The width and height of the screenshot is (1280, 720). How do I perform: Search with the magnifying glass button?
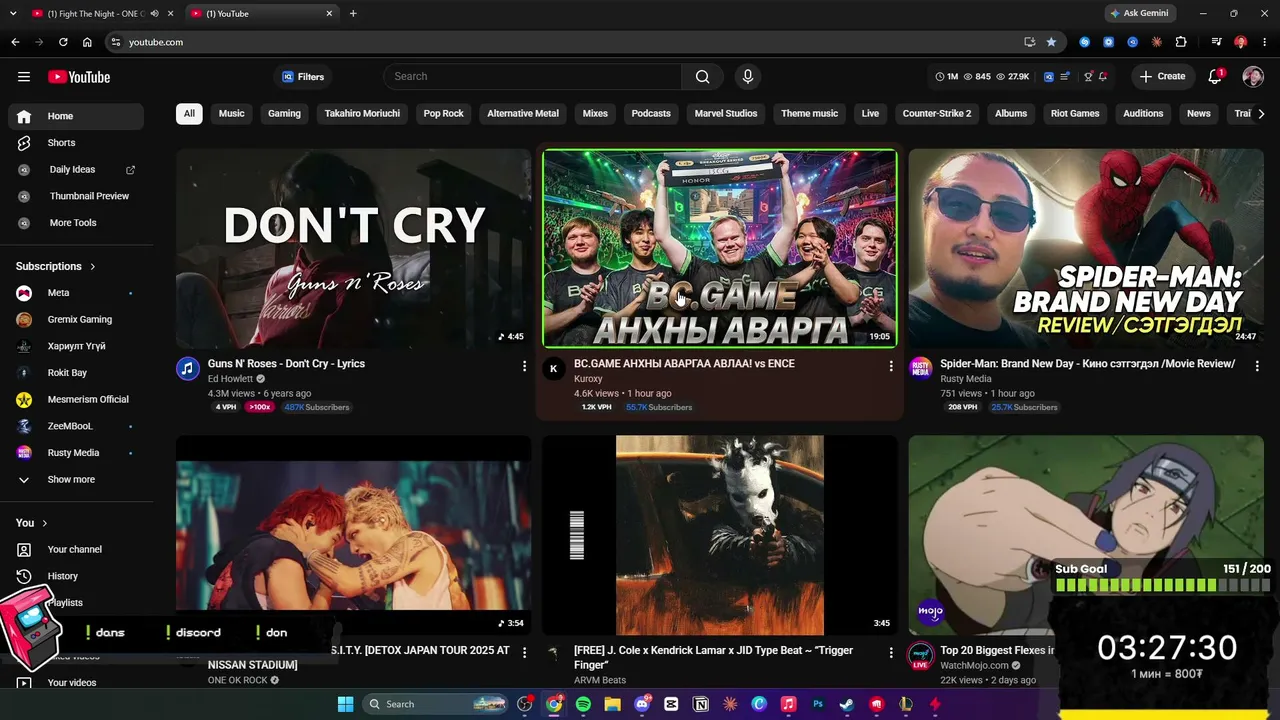click(x=702, y=77)
